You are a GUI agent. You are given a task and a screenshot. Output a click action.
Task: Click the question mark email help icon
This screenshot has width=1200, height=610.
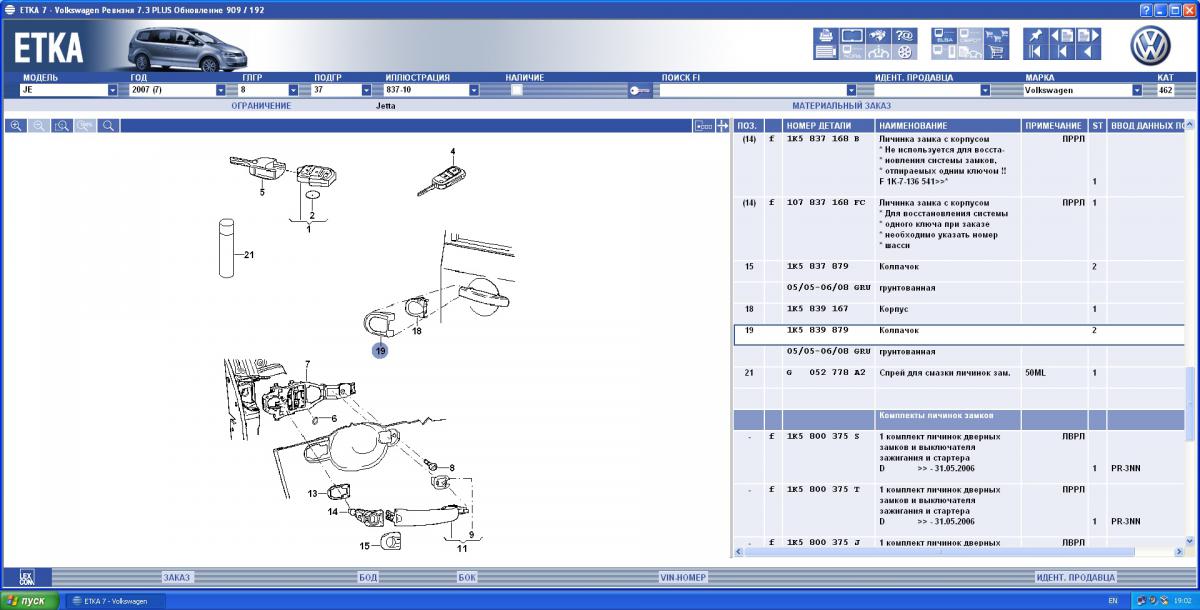(904, 36)
